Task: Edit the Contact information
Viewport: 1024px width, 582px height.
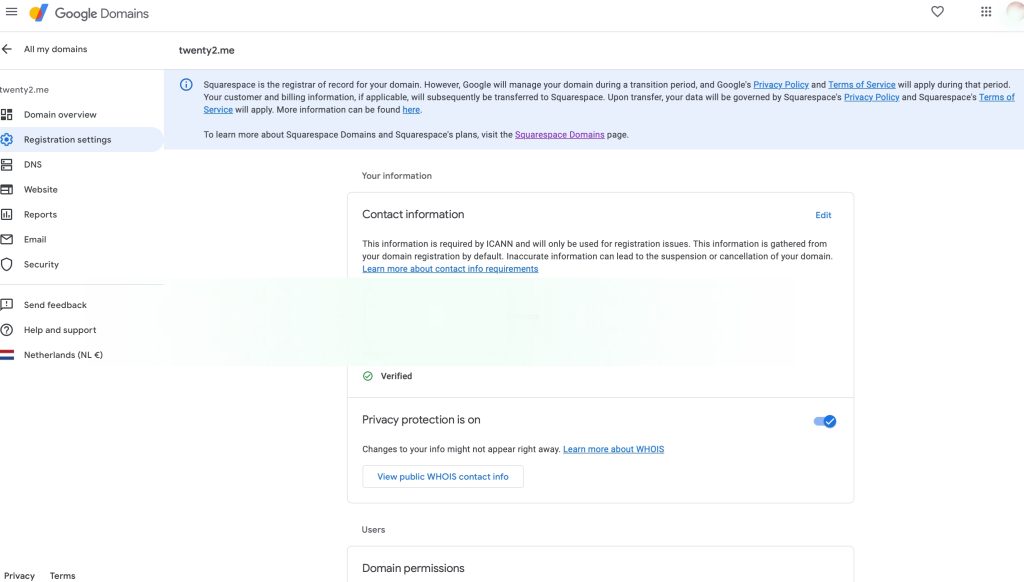Action: pos(823,215)
